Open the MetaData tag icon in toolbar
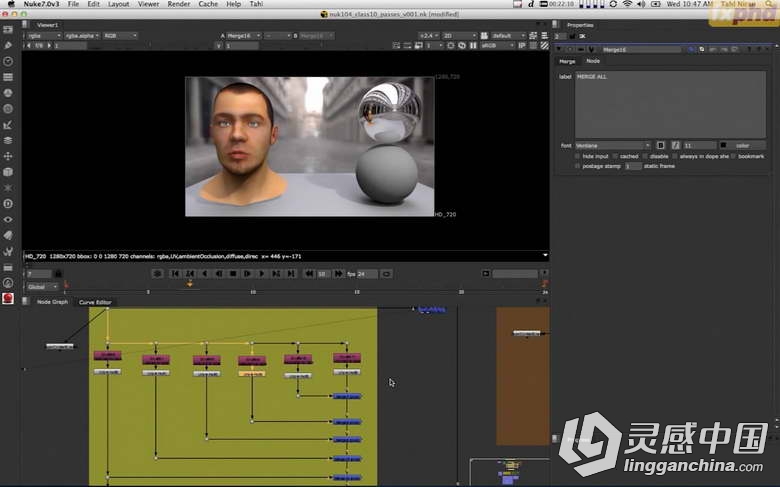 point(8,235)
